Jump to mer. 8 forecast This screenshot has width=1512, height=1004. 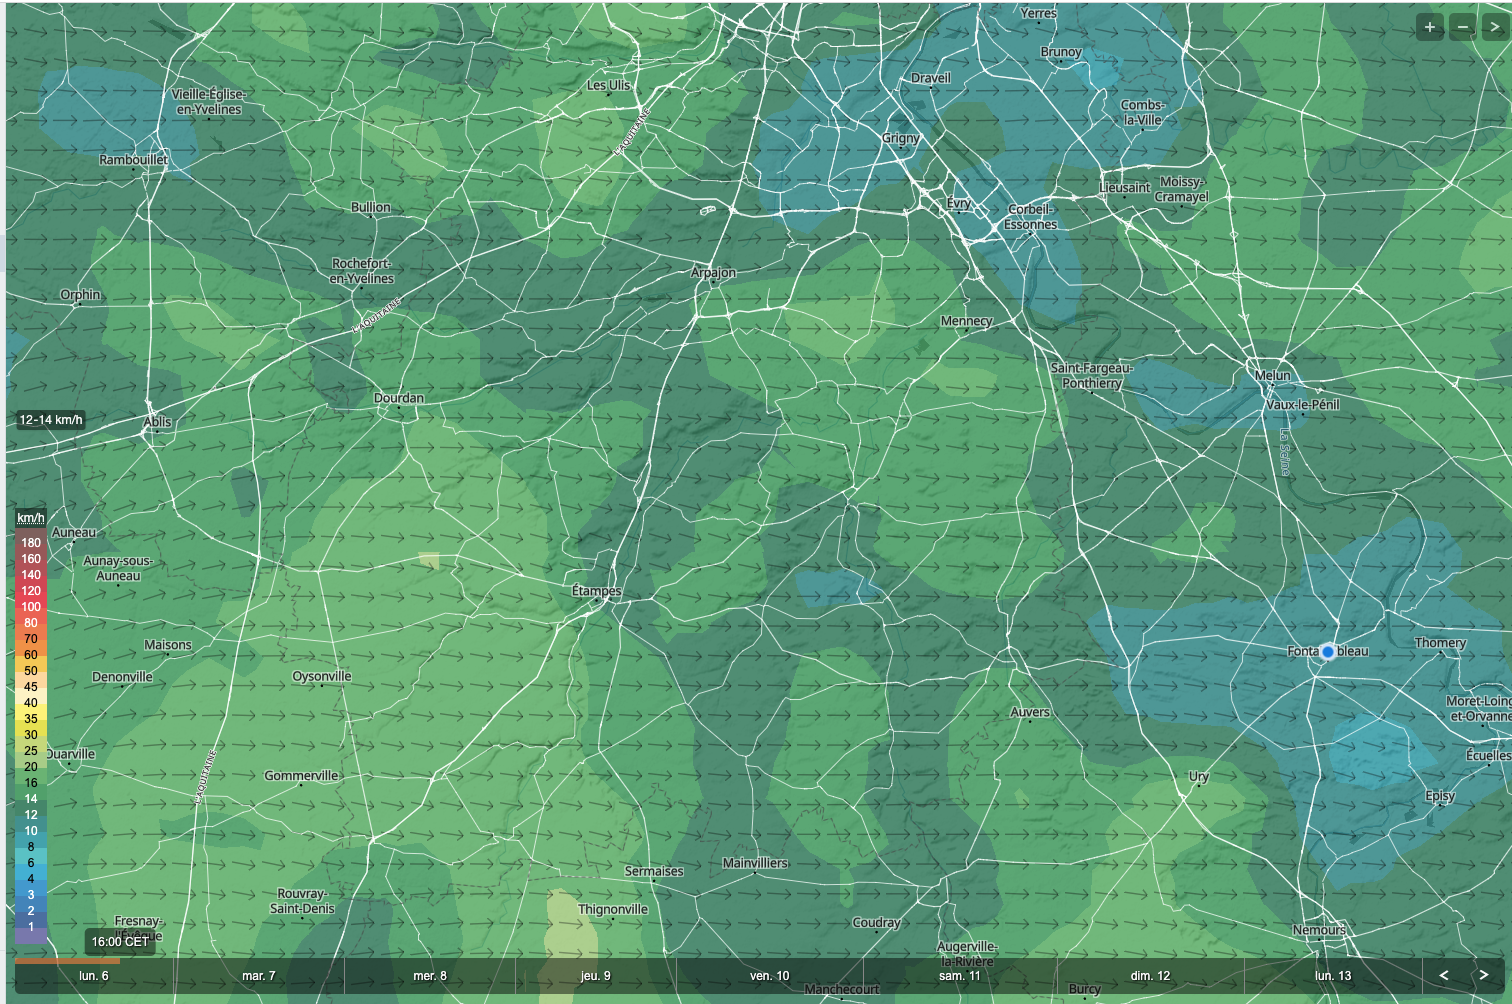pos(430,976)
